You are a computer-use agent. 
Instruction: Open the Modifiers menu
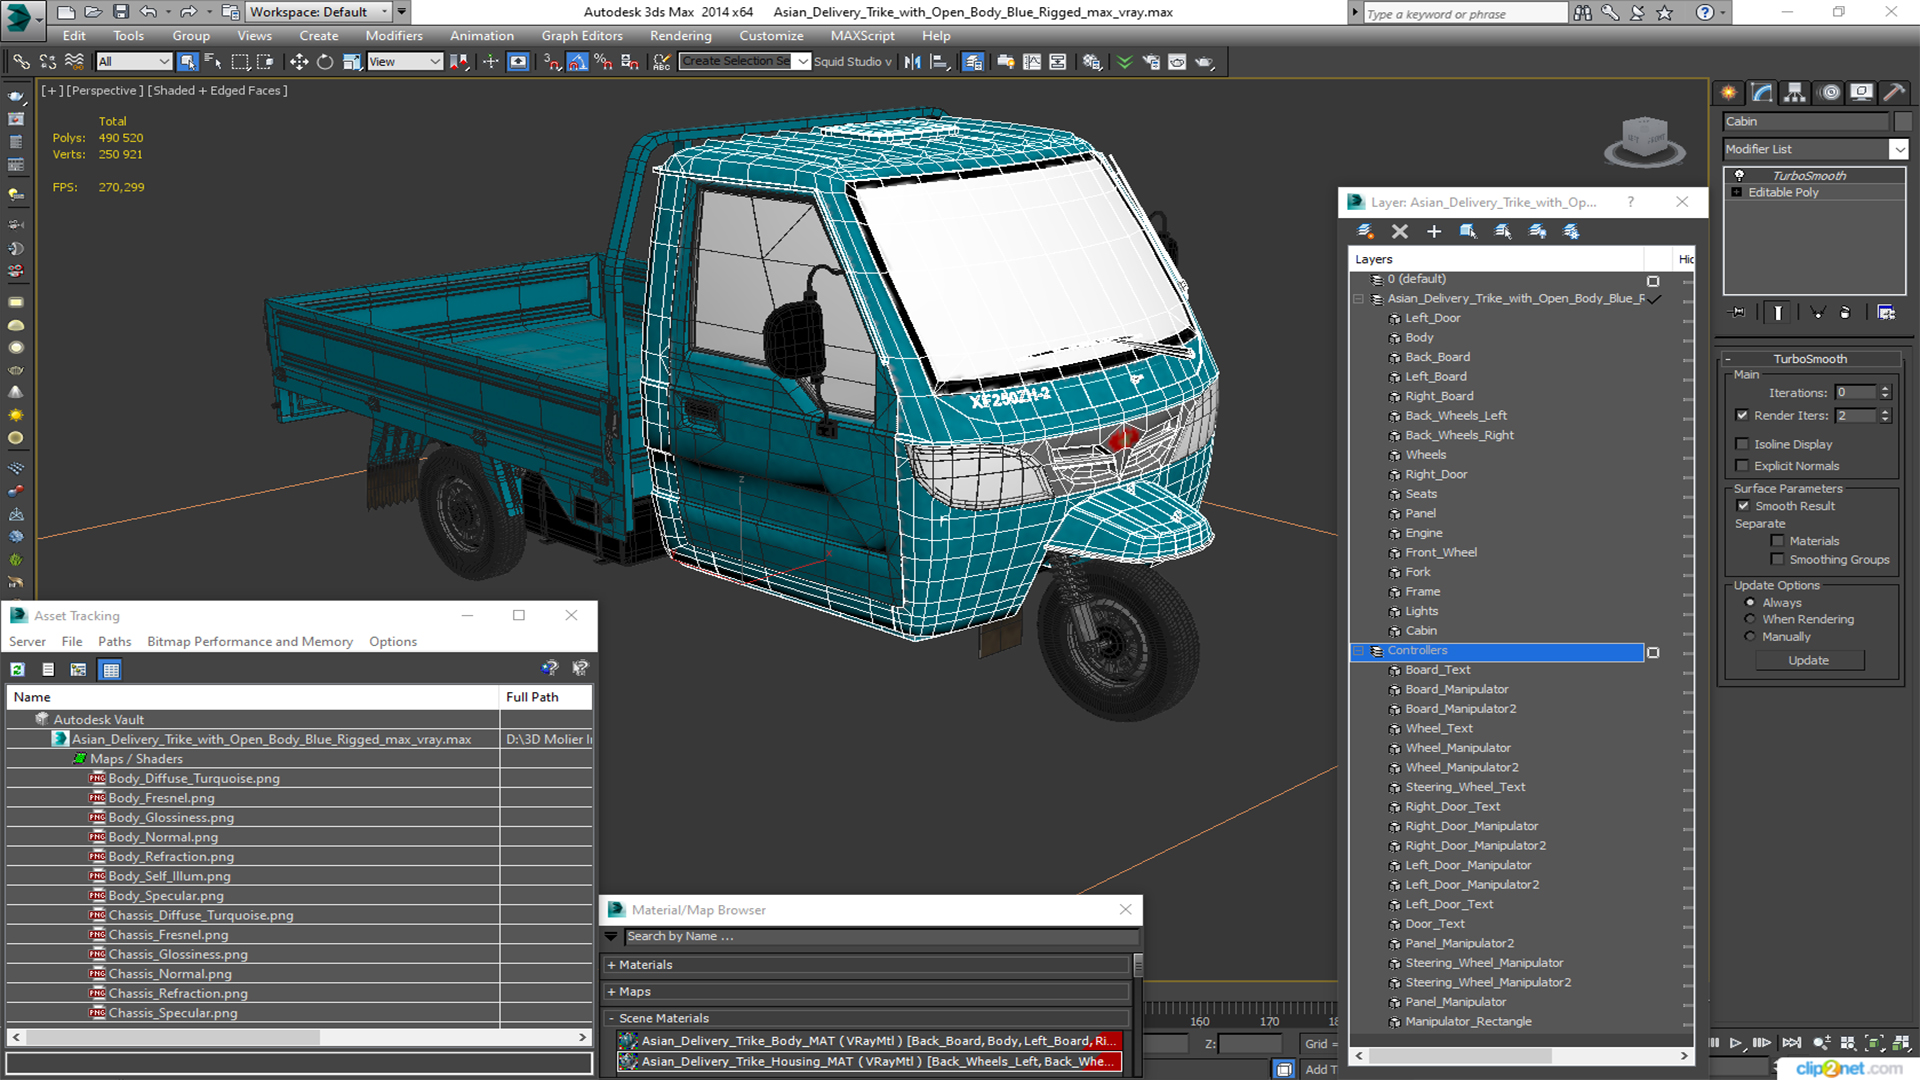[394, 35]
